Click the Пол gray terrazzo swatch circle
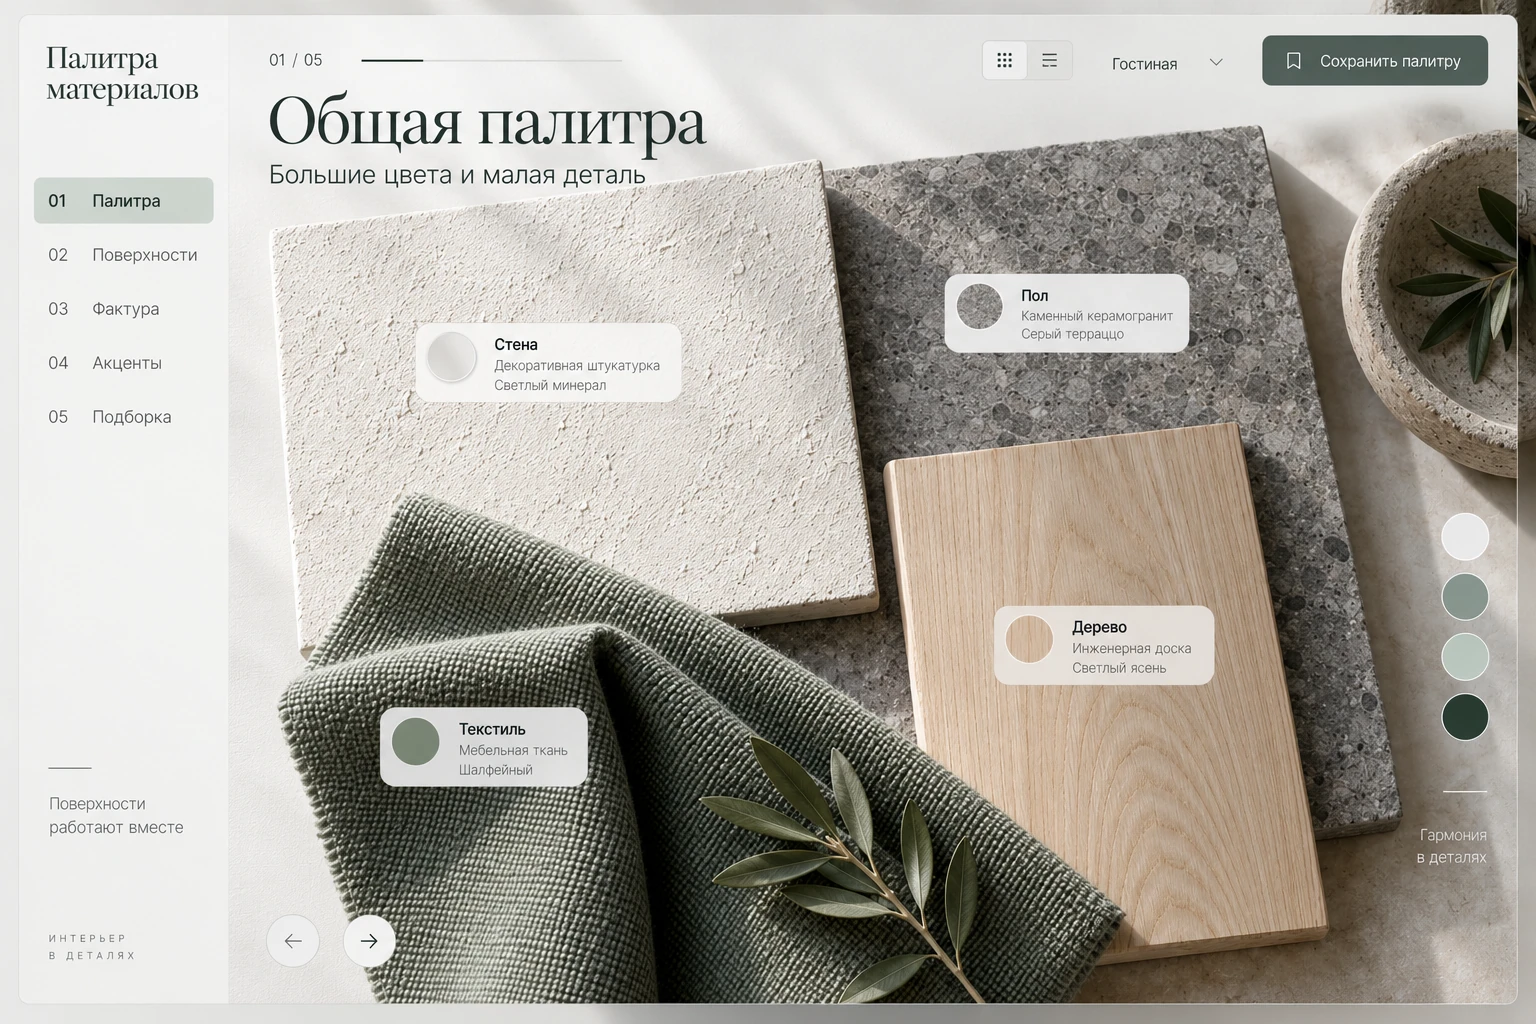This screenshot has width=1536, height=1024. tap(980, 306)
